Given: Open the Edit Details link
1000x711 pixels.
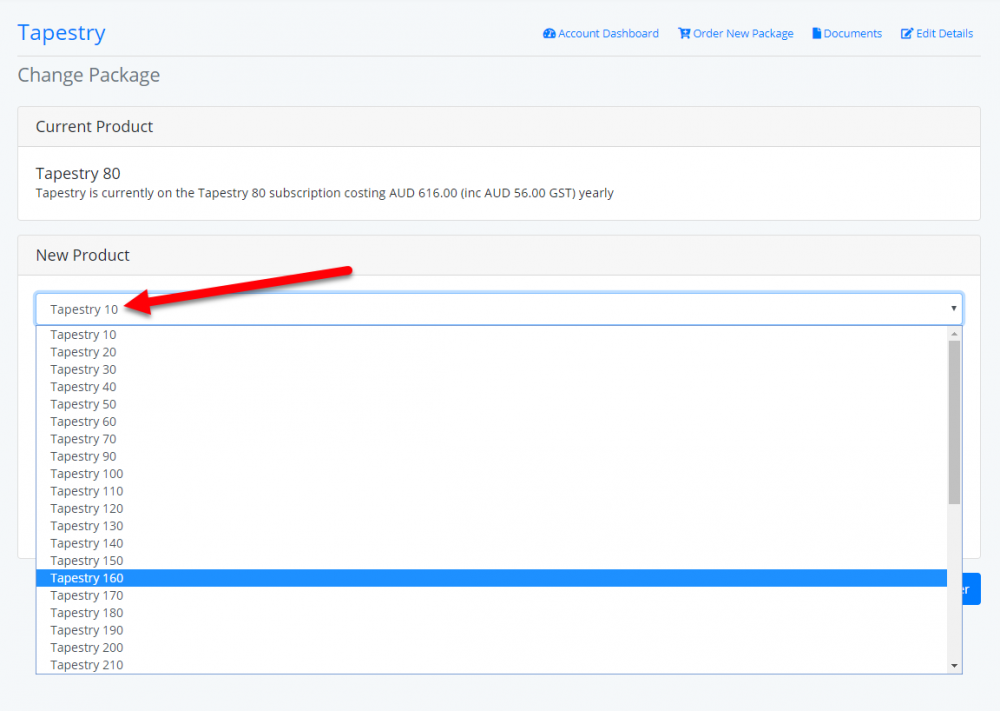Looking at the screenshot, I should click(937, 34).
